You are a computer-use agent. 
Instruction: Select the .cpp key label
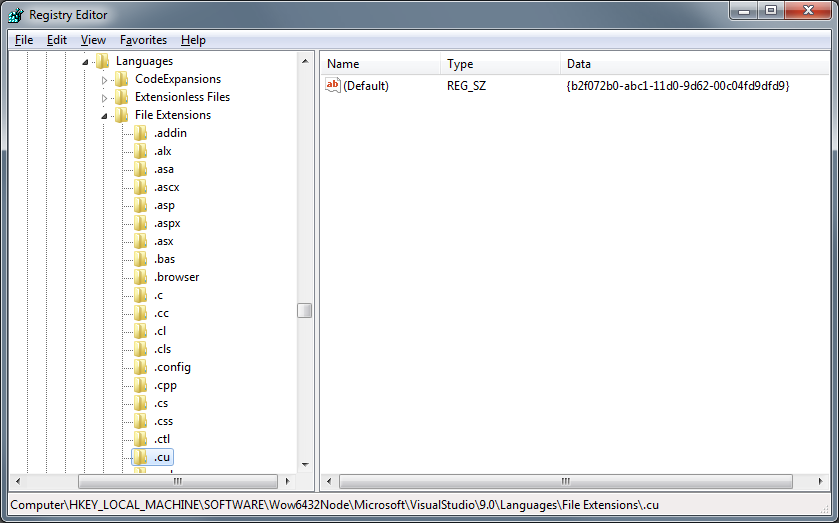[165, 385]
